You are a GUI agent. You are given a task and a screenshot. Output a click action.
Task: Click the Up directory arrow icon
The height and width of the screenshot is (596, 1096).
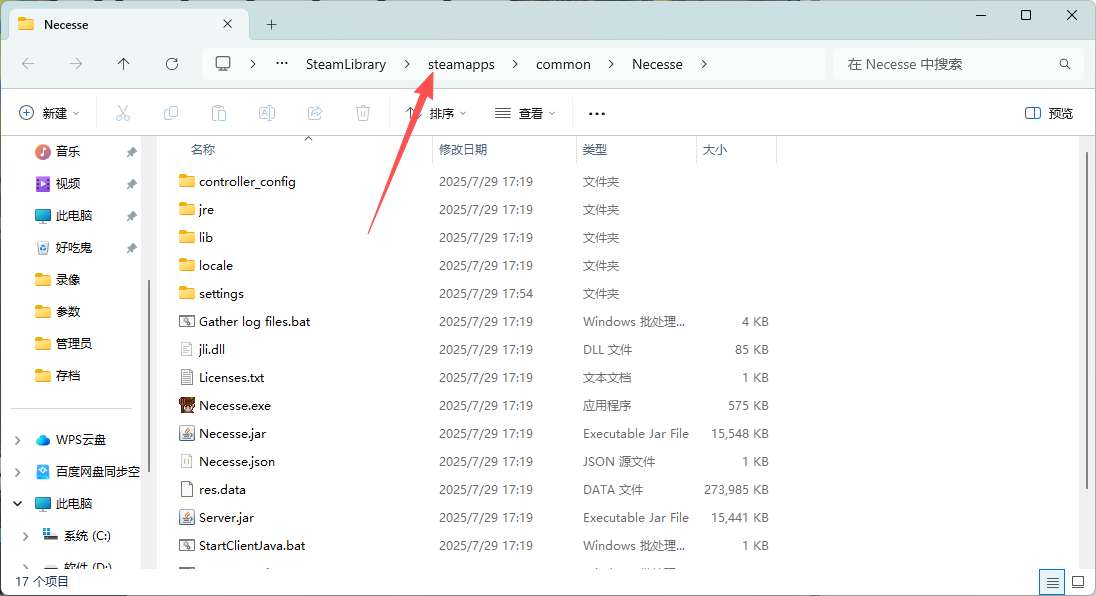coord(123,64)
